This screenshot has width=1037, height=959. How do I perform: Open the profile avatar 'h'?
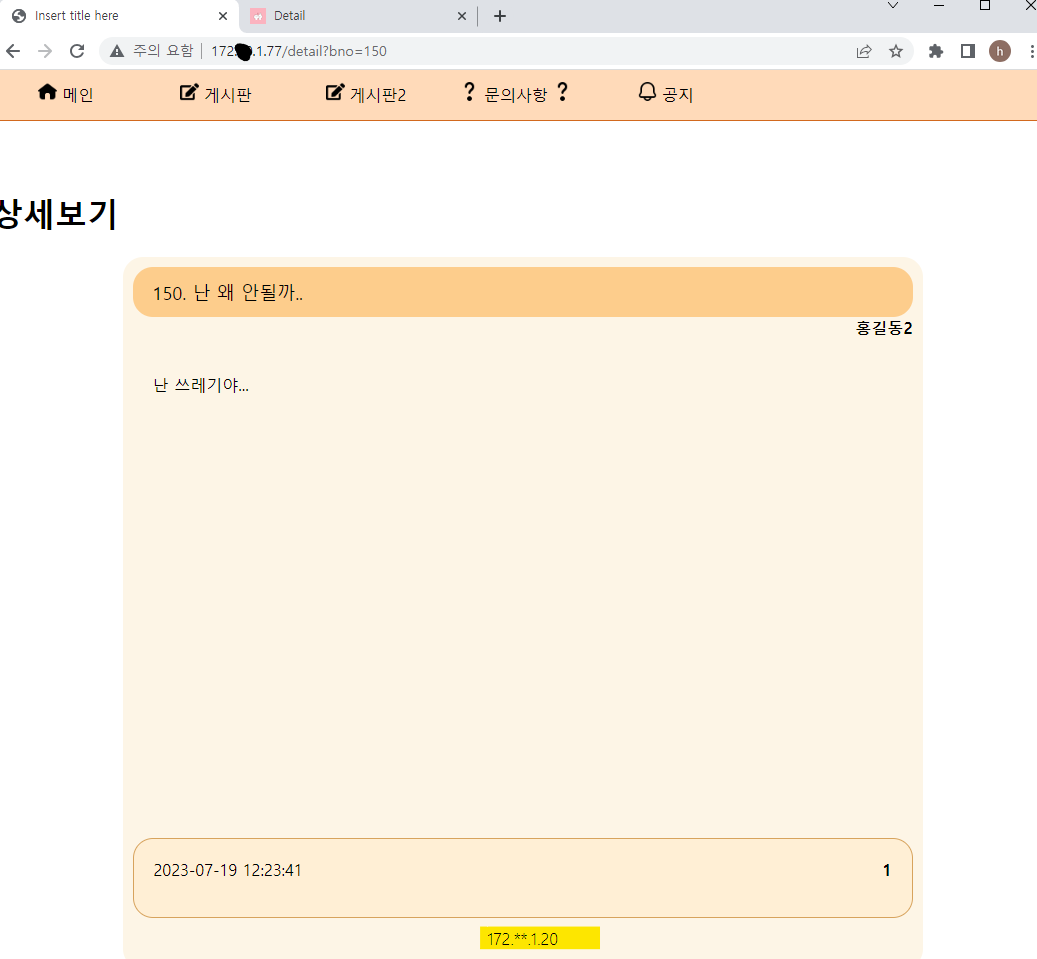coord(999,51)
